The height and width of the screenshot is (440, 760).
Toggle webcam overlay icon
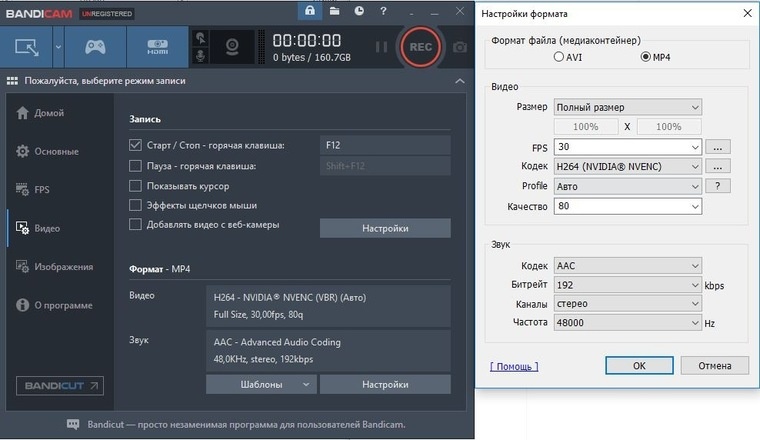[x=232, y=47]
